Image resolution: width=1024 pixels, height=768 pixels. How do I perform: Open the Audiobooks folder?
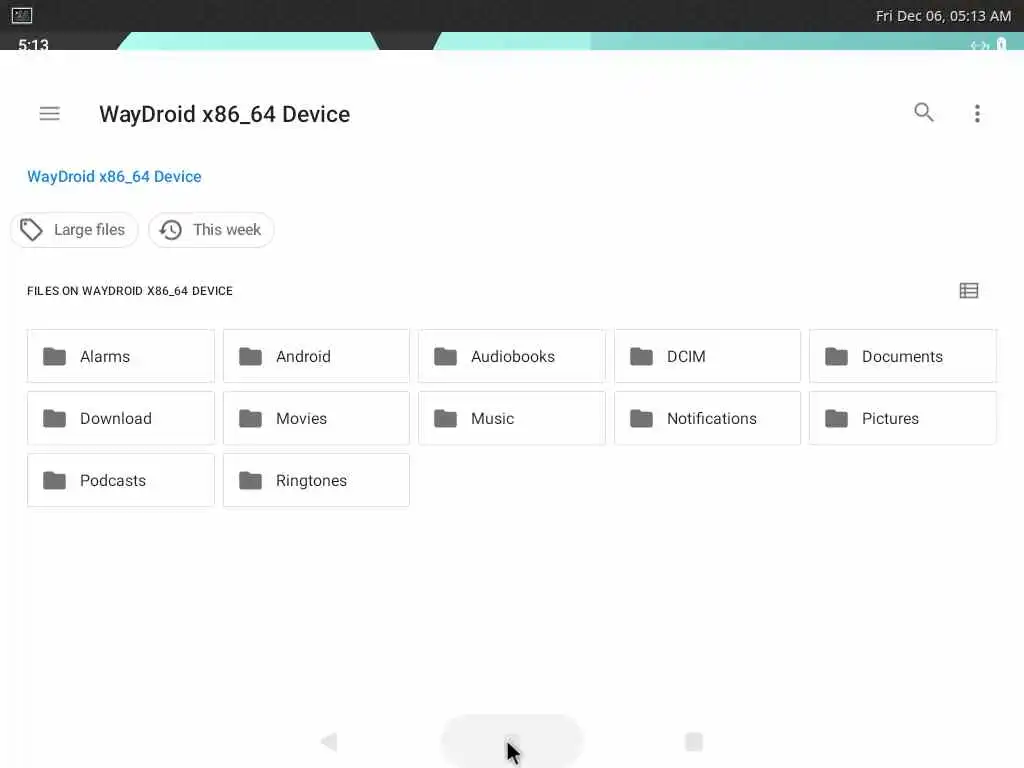tap(512, 356)
